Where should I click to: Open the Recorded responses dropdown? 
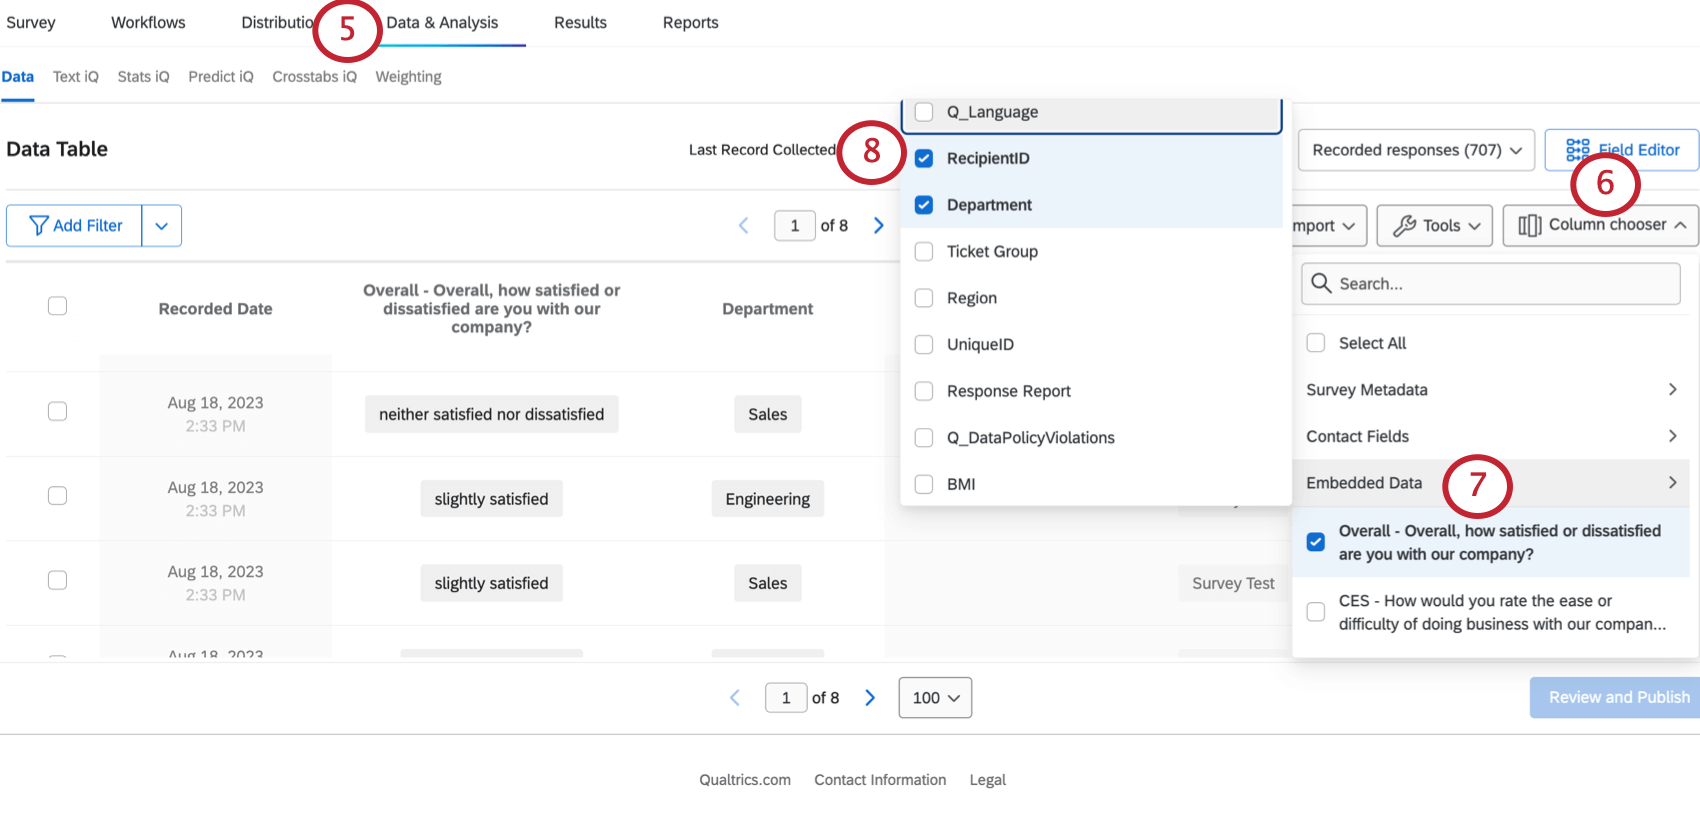tap(1416, 150)
